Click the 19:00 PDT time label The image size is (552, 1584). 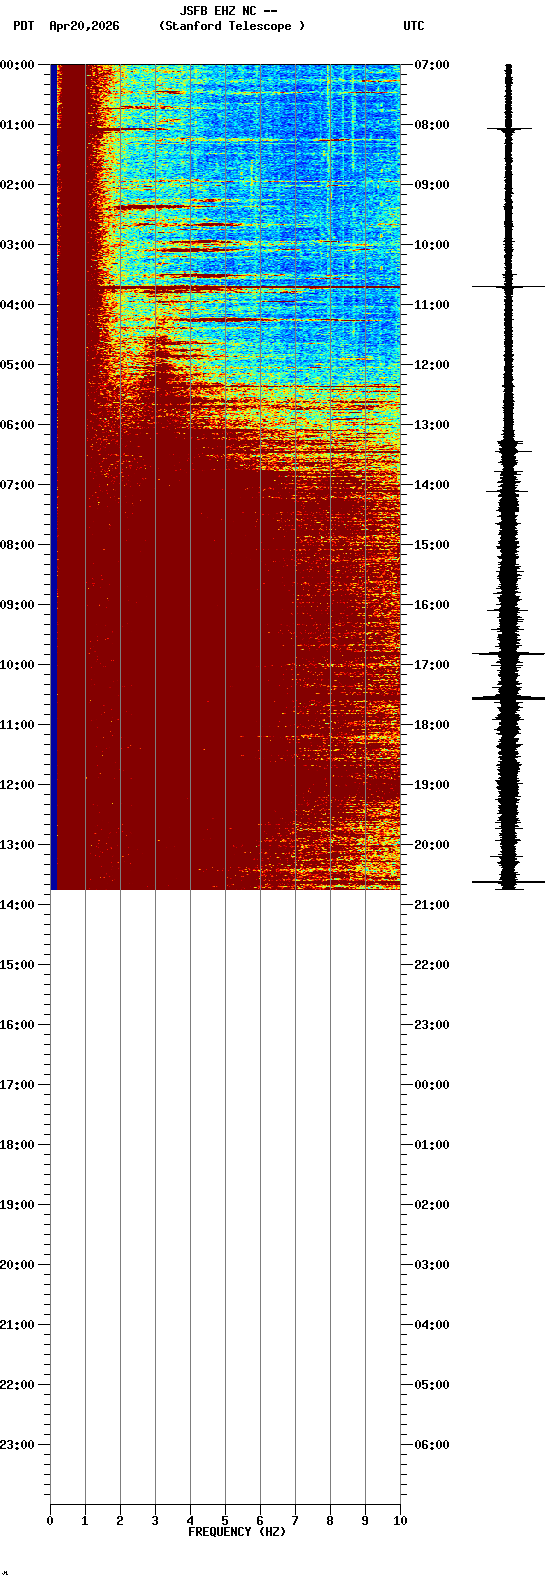(x=17, y=1205)
